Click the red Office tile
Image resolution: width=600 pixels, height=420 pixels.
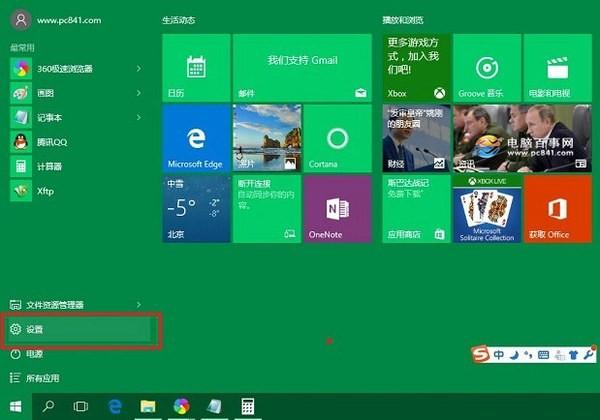[558, 208]
